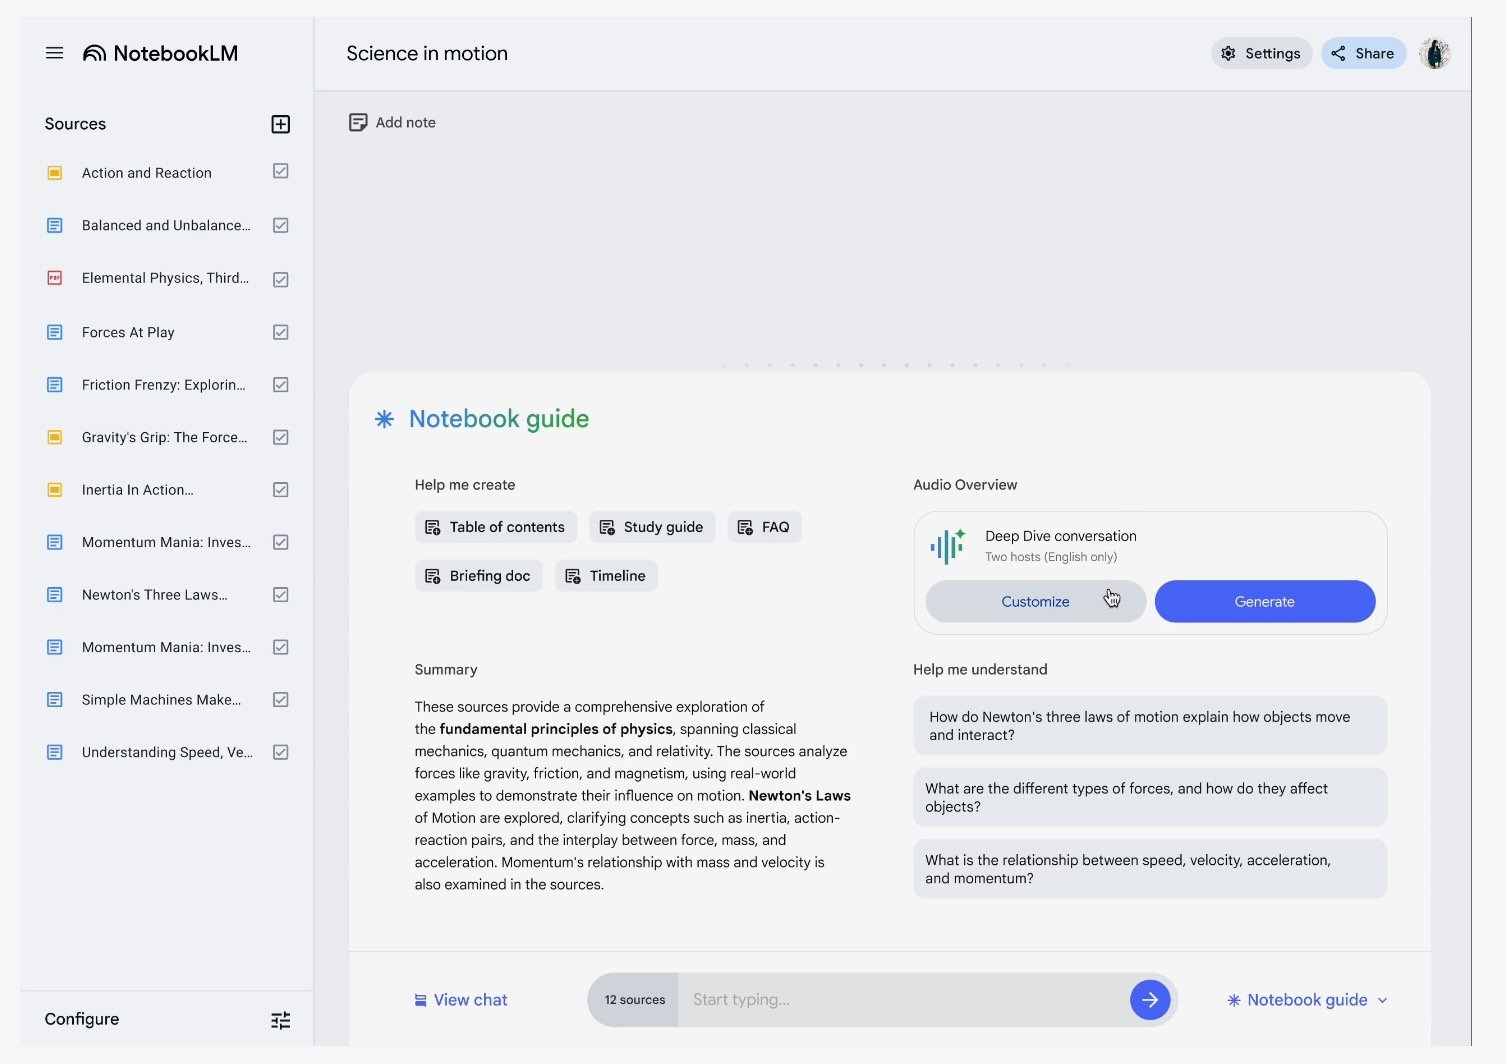1506x1064 pixels.
Task: Click the user profile avatar
Action: click(1435, 54)
